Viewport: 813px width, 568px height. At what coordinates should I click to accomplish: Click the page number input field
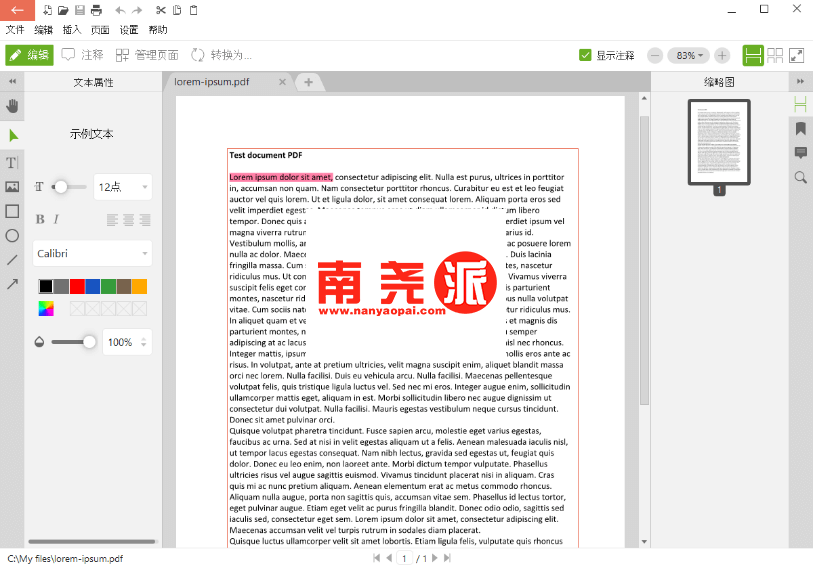404,558
